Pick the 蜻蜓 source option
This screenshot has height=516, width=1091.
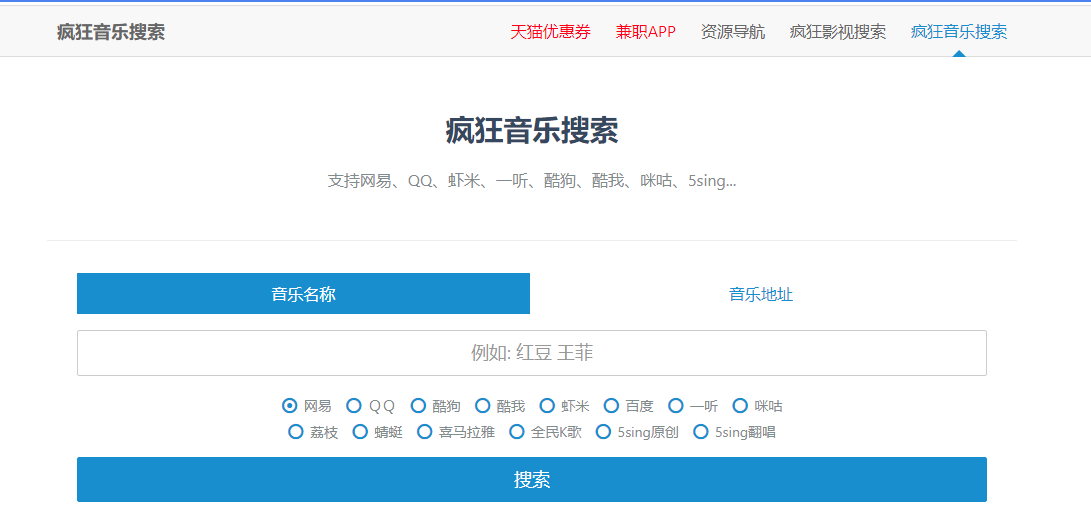click(x=360, y=432)
